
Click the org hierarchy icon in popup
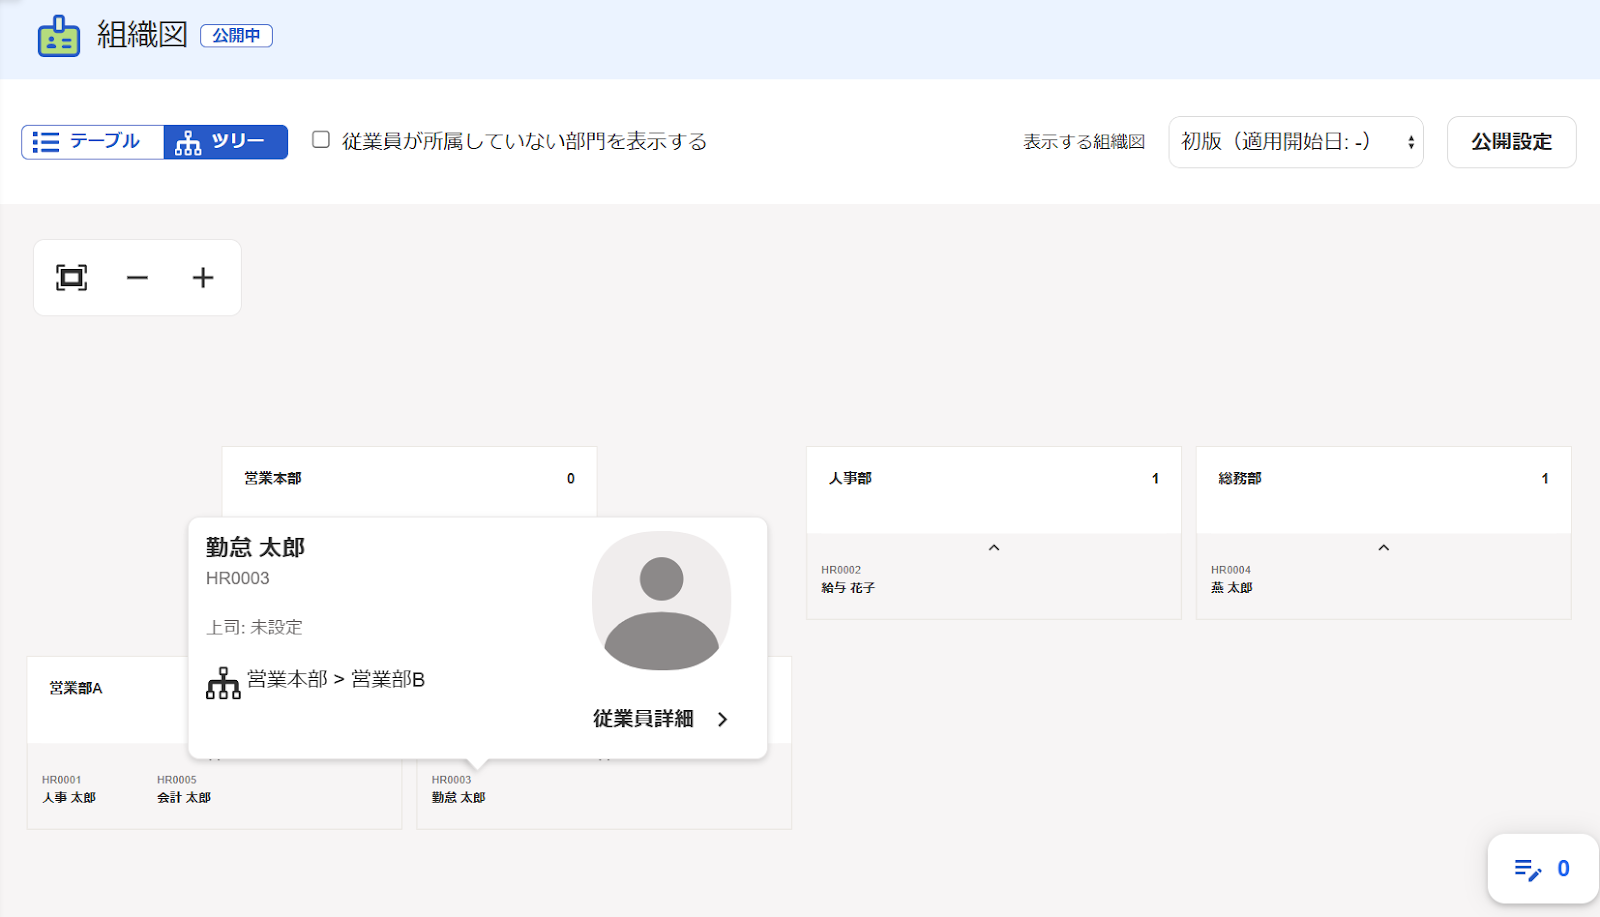(223, 683)
